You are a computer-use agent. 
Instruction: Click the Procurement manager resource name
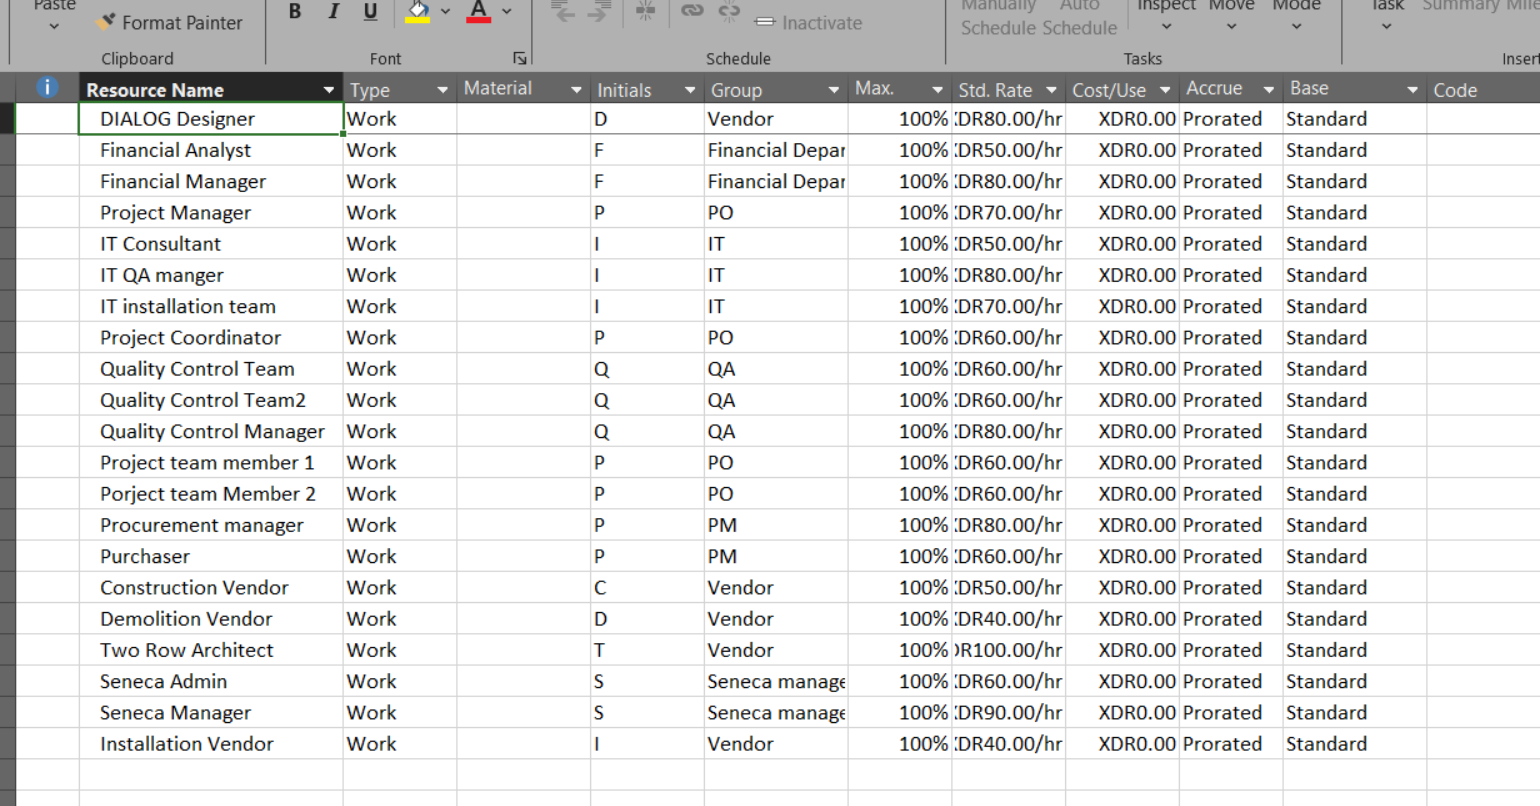(202, 525)
